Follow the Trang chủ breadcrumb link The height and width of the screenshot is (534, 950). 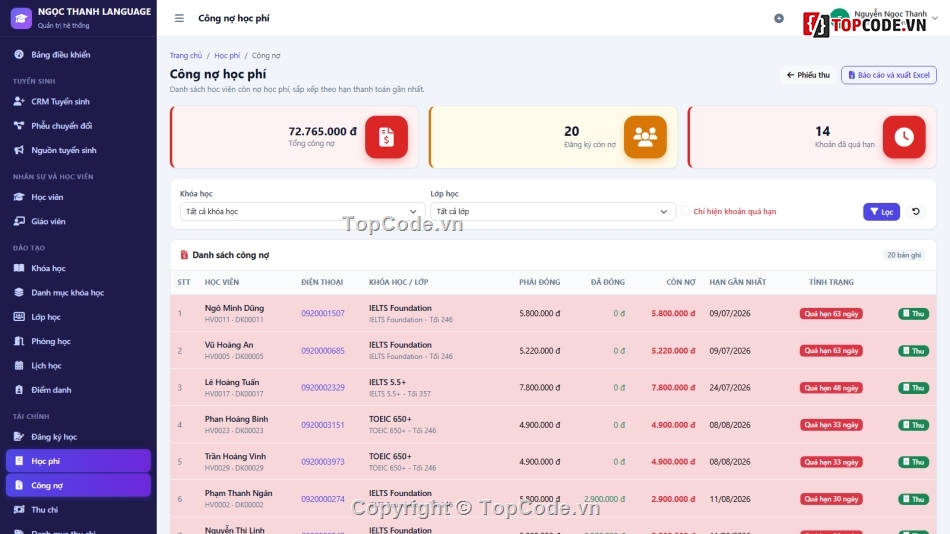click(x=186, y=55)
